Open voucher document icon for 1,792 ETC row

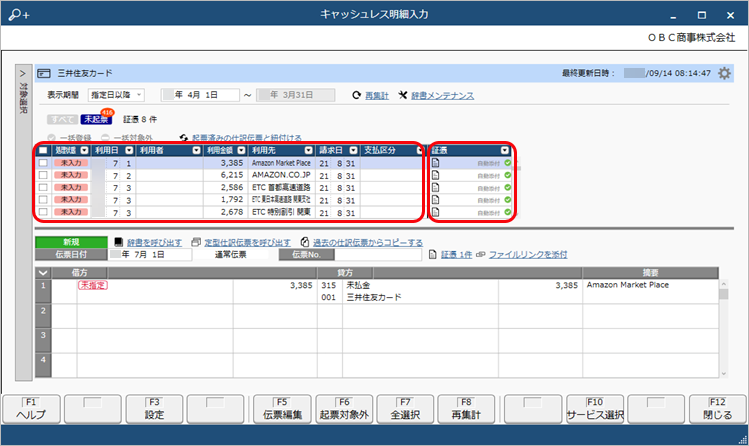[x=435, y=200]
